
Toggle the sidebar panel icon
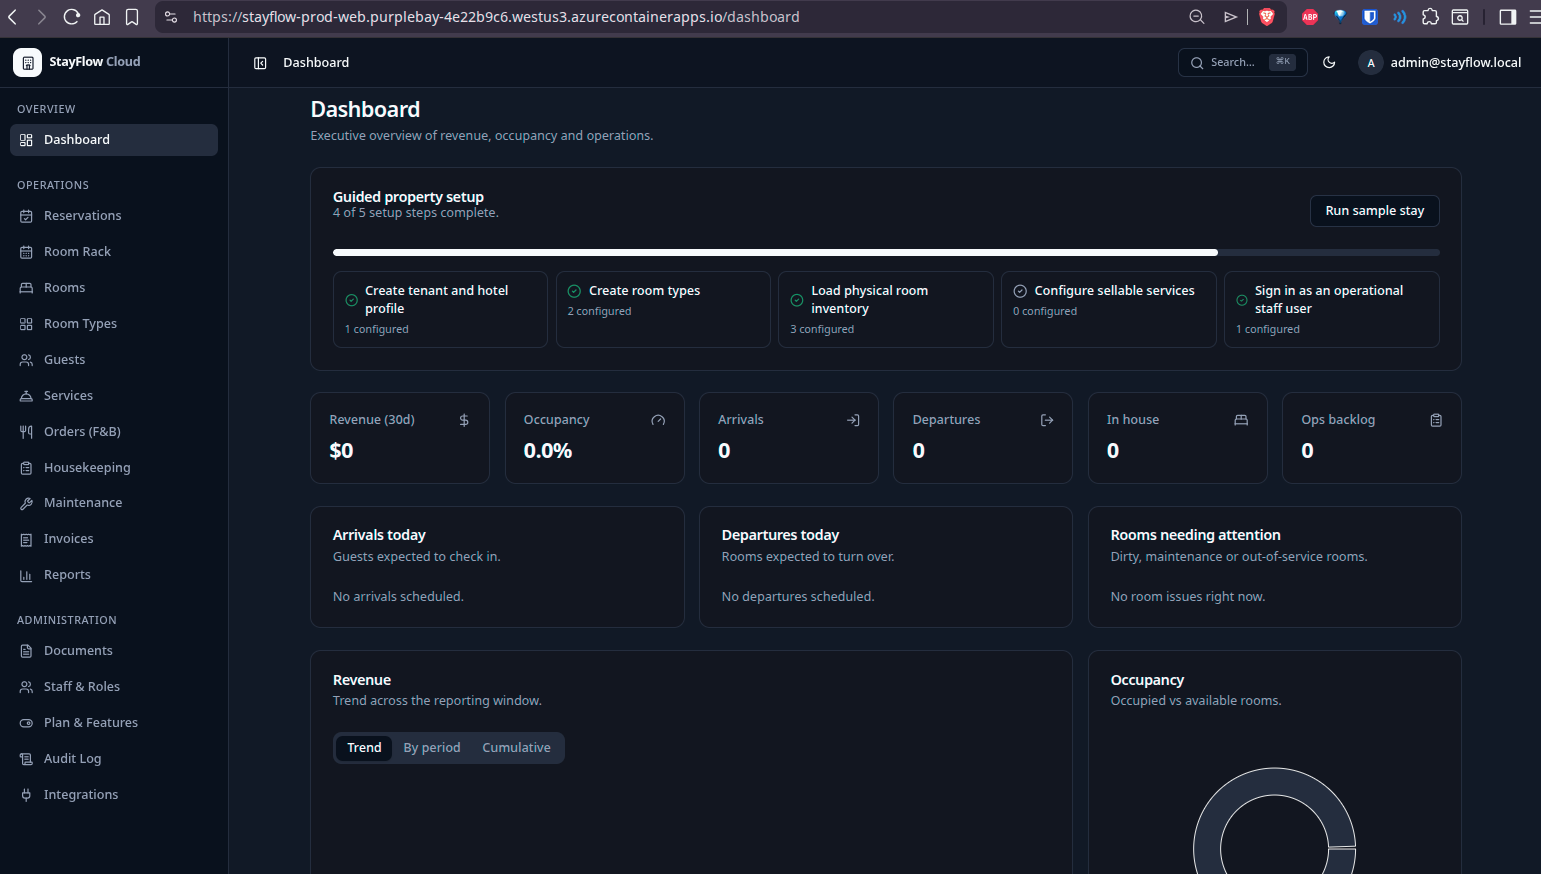pyautogui.click(x=260, y=63)
